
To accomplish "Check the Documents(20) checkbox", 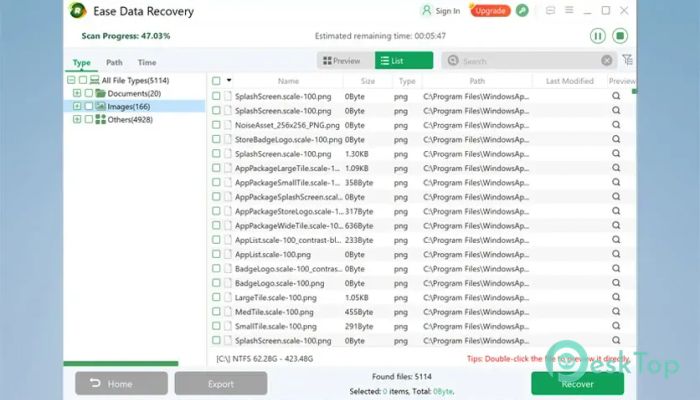I will tap(88, 93).
